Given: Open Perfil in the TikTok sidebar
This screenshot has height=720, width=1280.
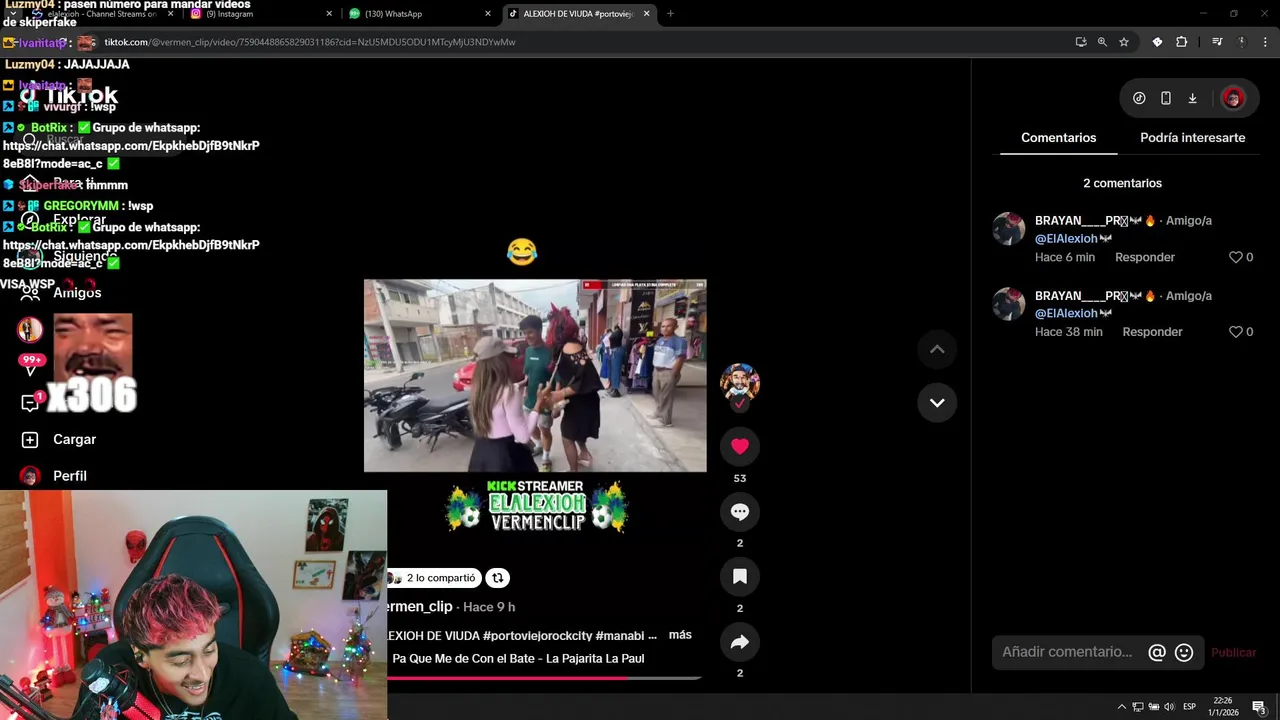Looking at the screenshot, I should [x=55, y=476].
